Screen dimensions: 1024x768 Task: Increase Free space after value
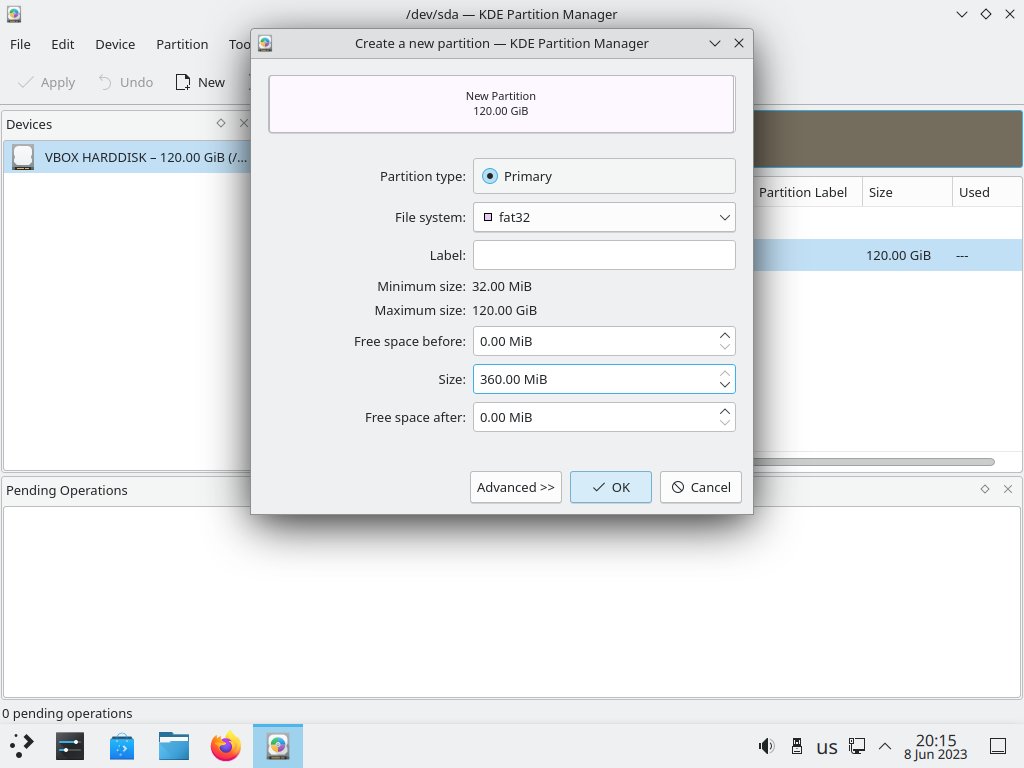[725, 411]
